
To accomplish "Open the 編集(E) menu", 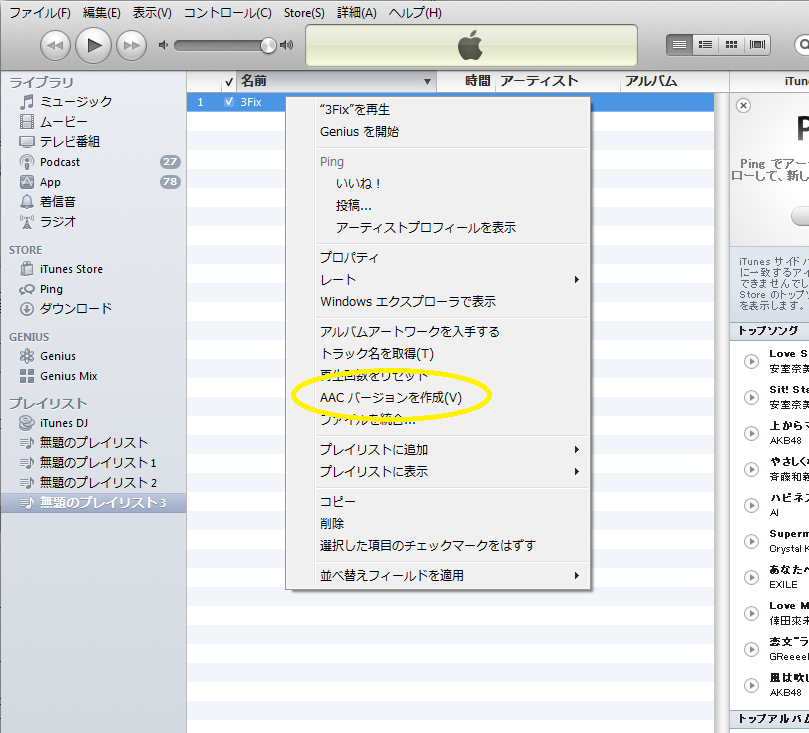I will (x=102, y=13).
